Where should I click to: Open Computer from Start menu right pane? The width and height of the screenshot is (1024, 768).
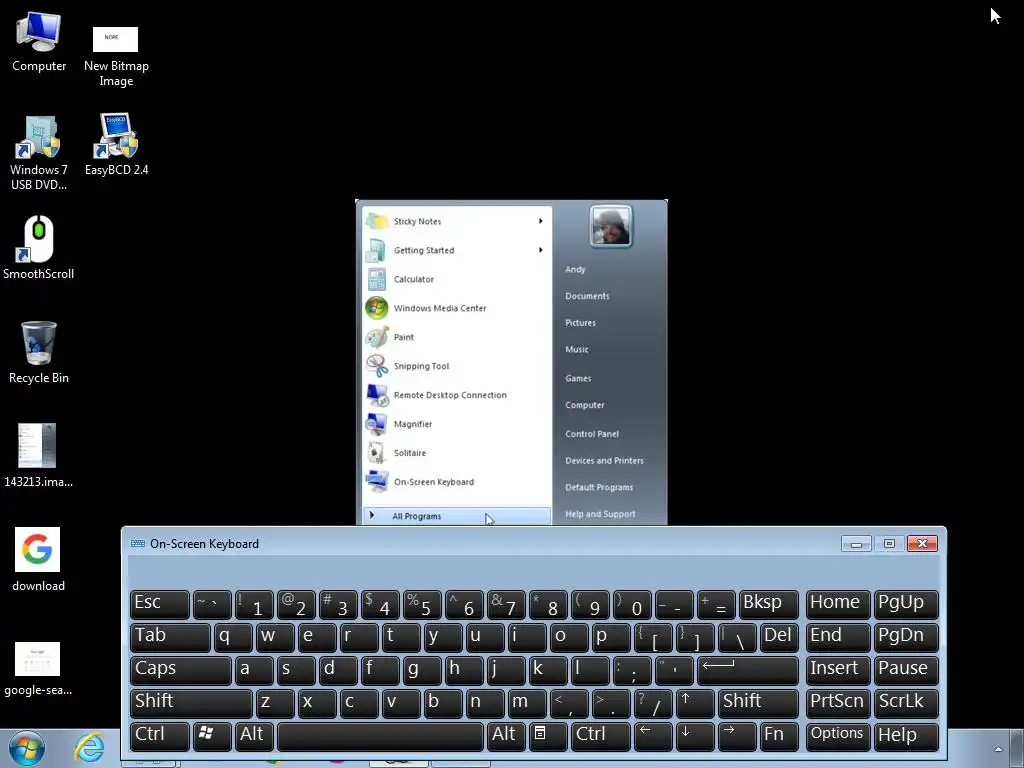[584, 405]
